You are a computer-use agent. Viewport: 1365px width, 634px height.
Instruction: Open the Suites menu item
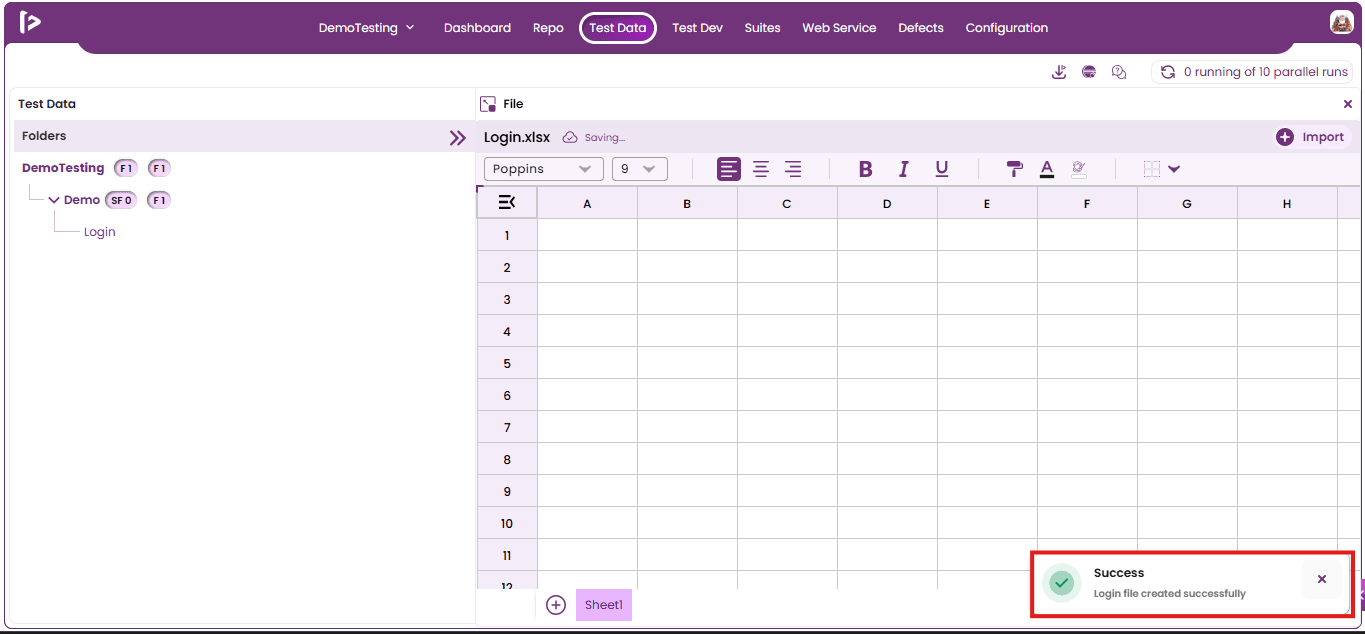pyautogui.click(x=762, y=28)
